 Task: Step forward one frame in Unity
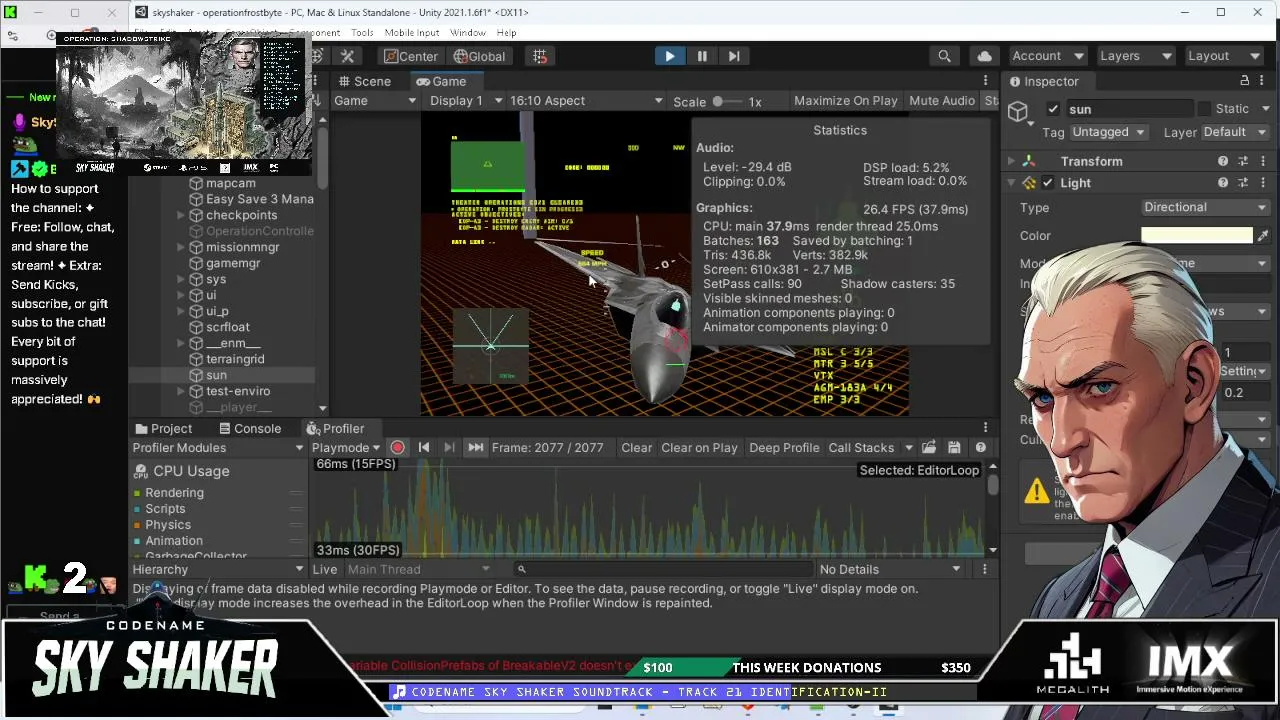pos(734,56)
